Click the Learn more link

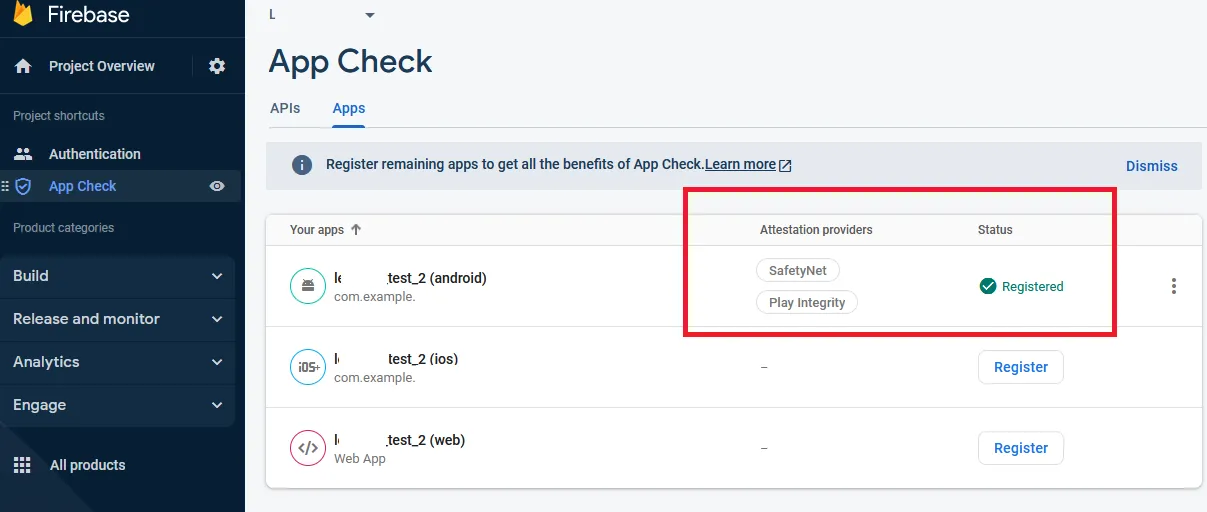click(740, 165)
